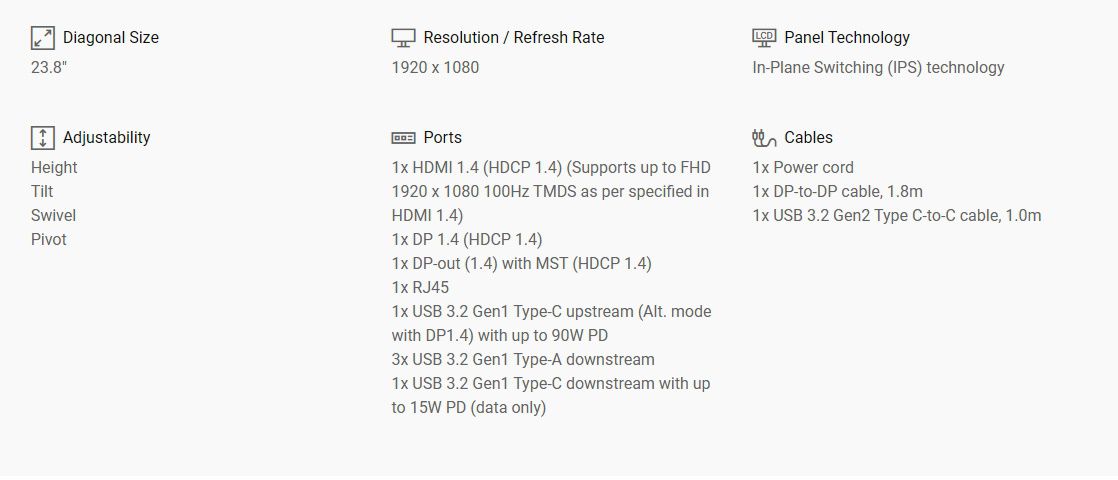Screen dimensions: 1118x480
Task: Click the Cables plug icon
Action: [764, 138]
